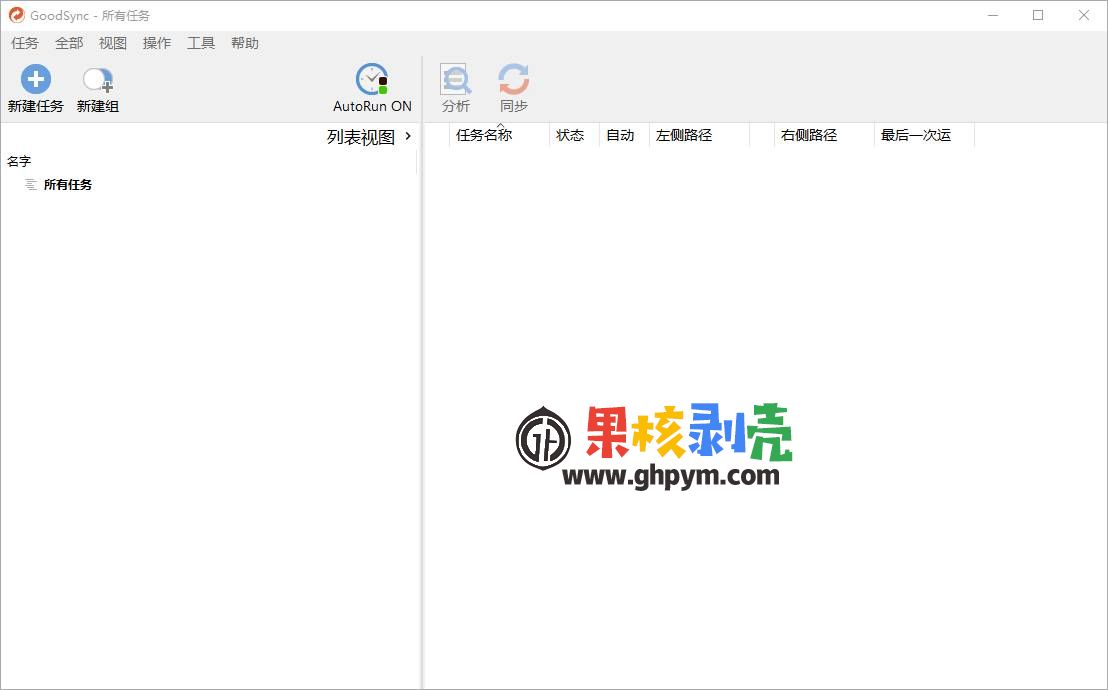The height and width of the screenshot is (690, 1108).
Task: Open the 视图 menu
Action: pos(112,43)
